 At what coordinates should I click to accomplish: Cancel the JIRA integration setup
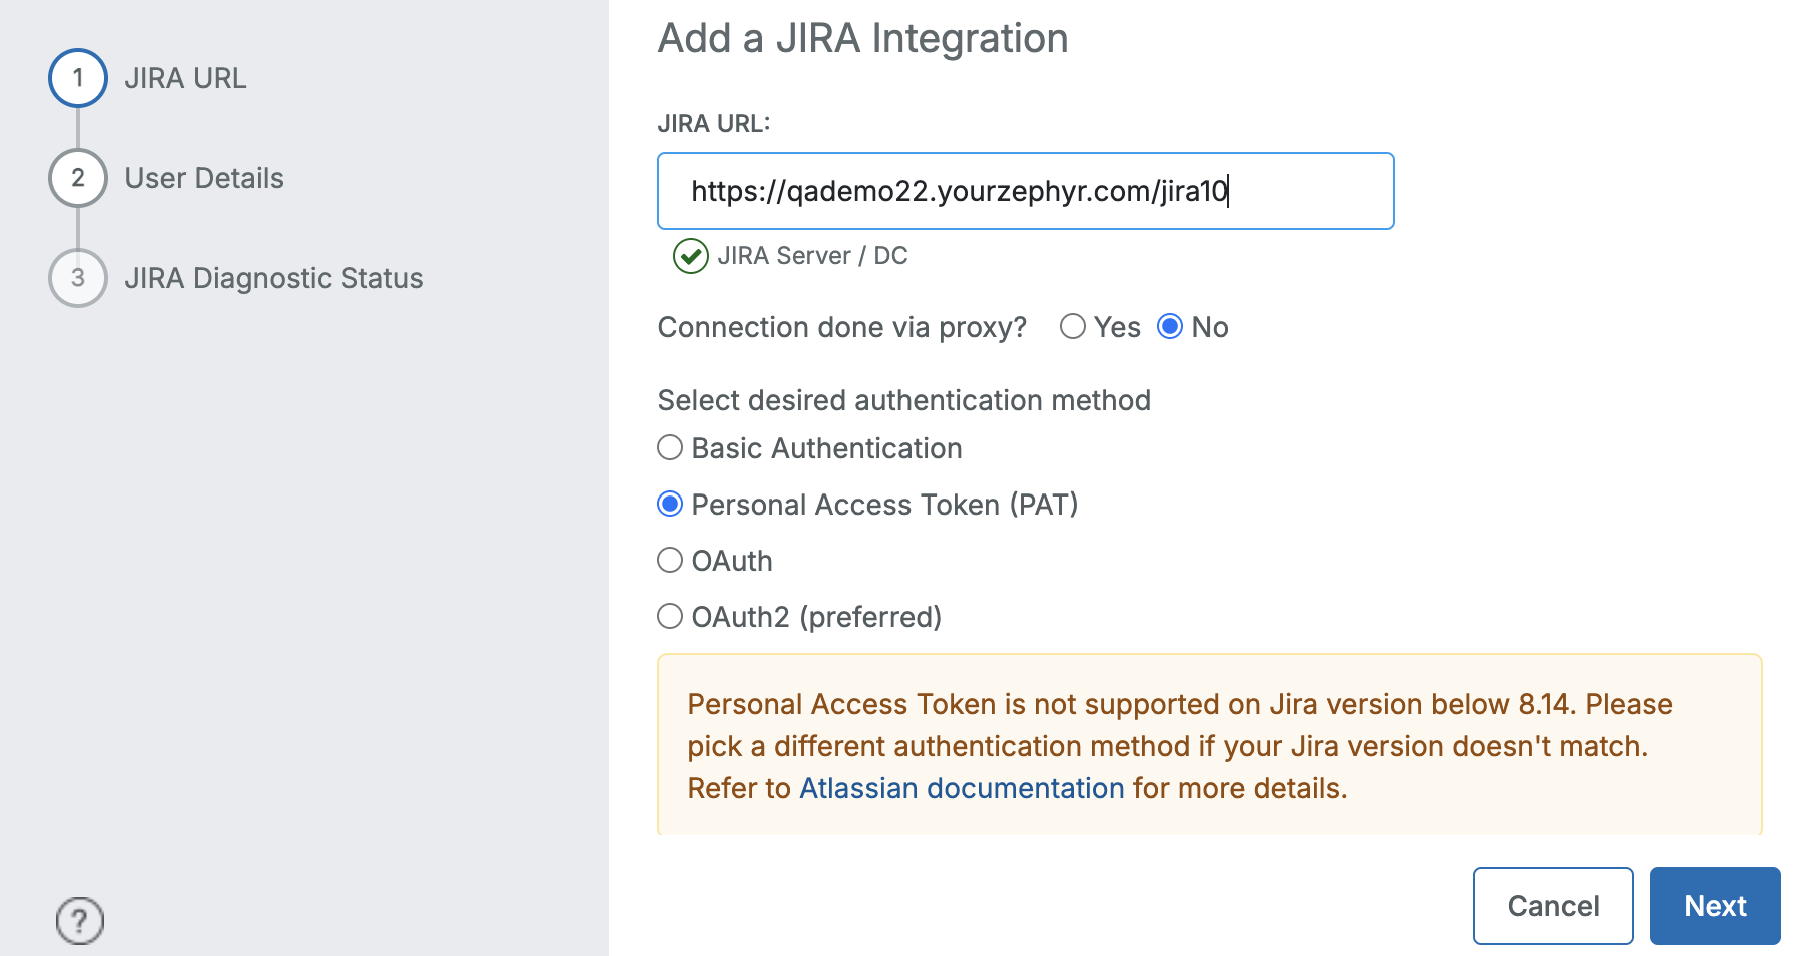1552,905
